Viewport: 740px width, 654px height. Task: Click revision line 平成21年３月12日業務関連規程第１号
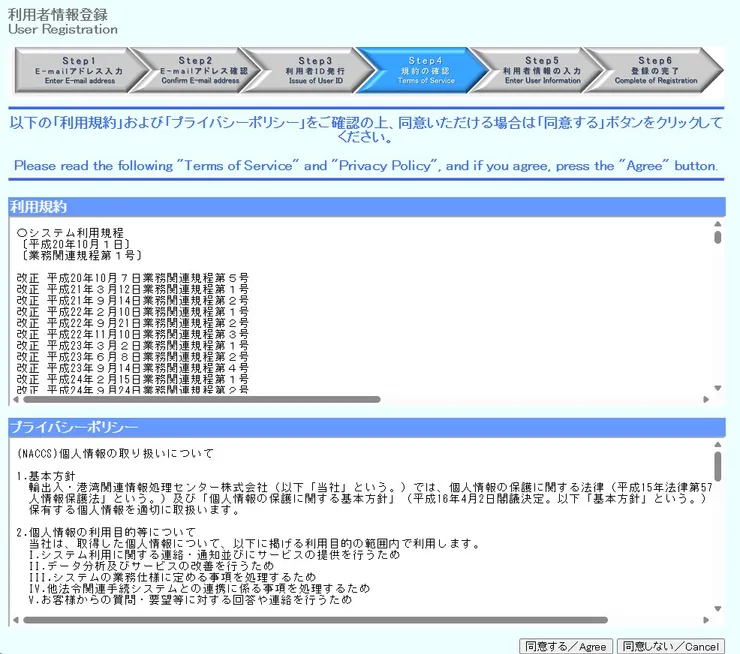point(148,289)
